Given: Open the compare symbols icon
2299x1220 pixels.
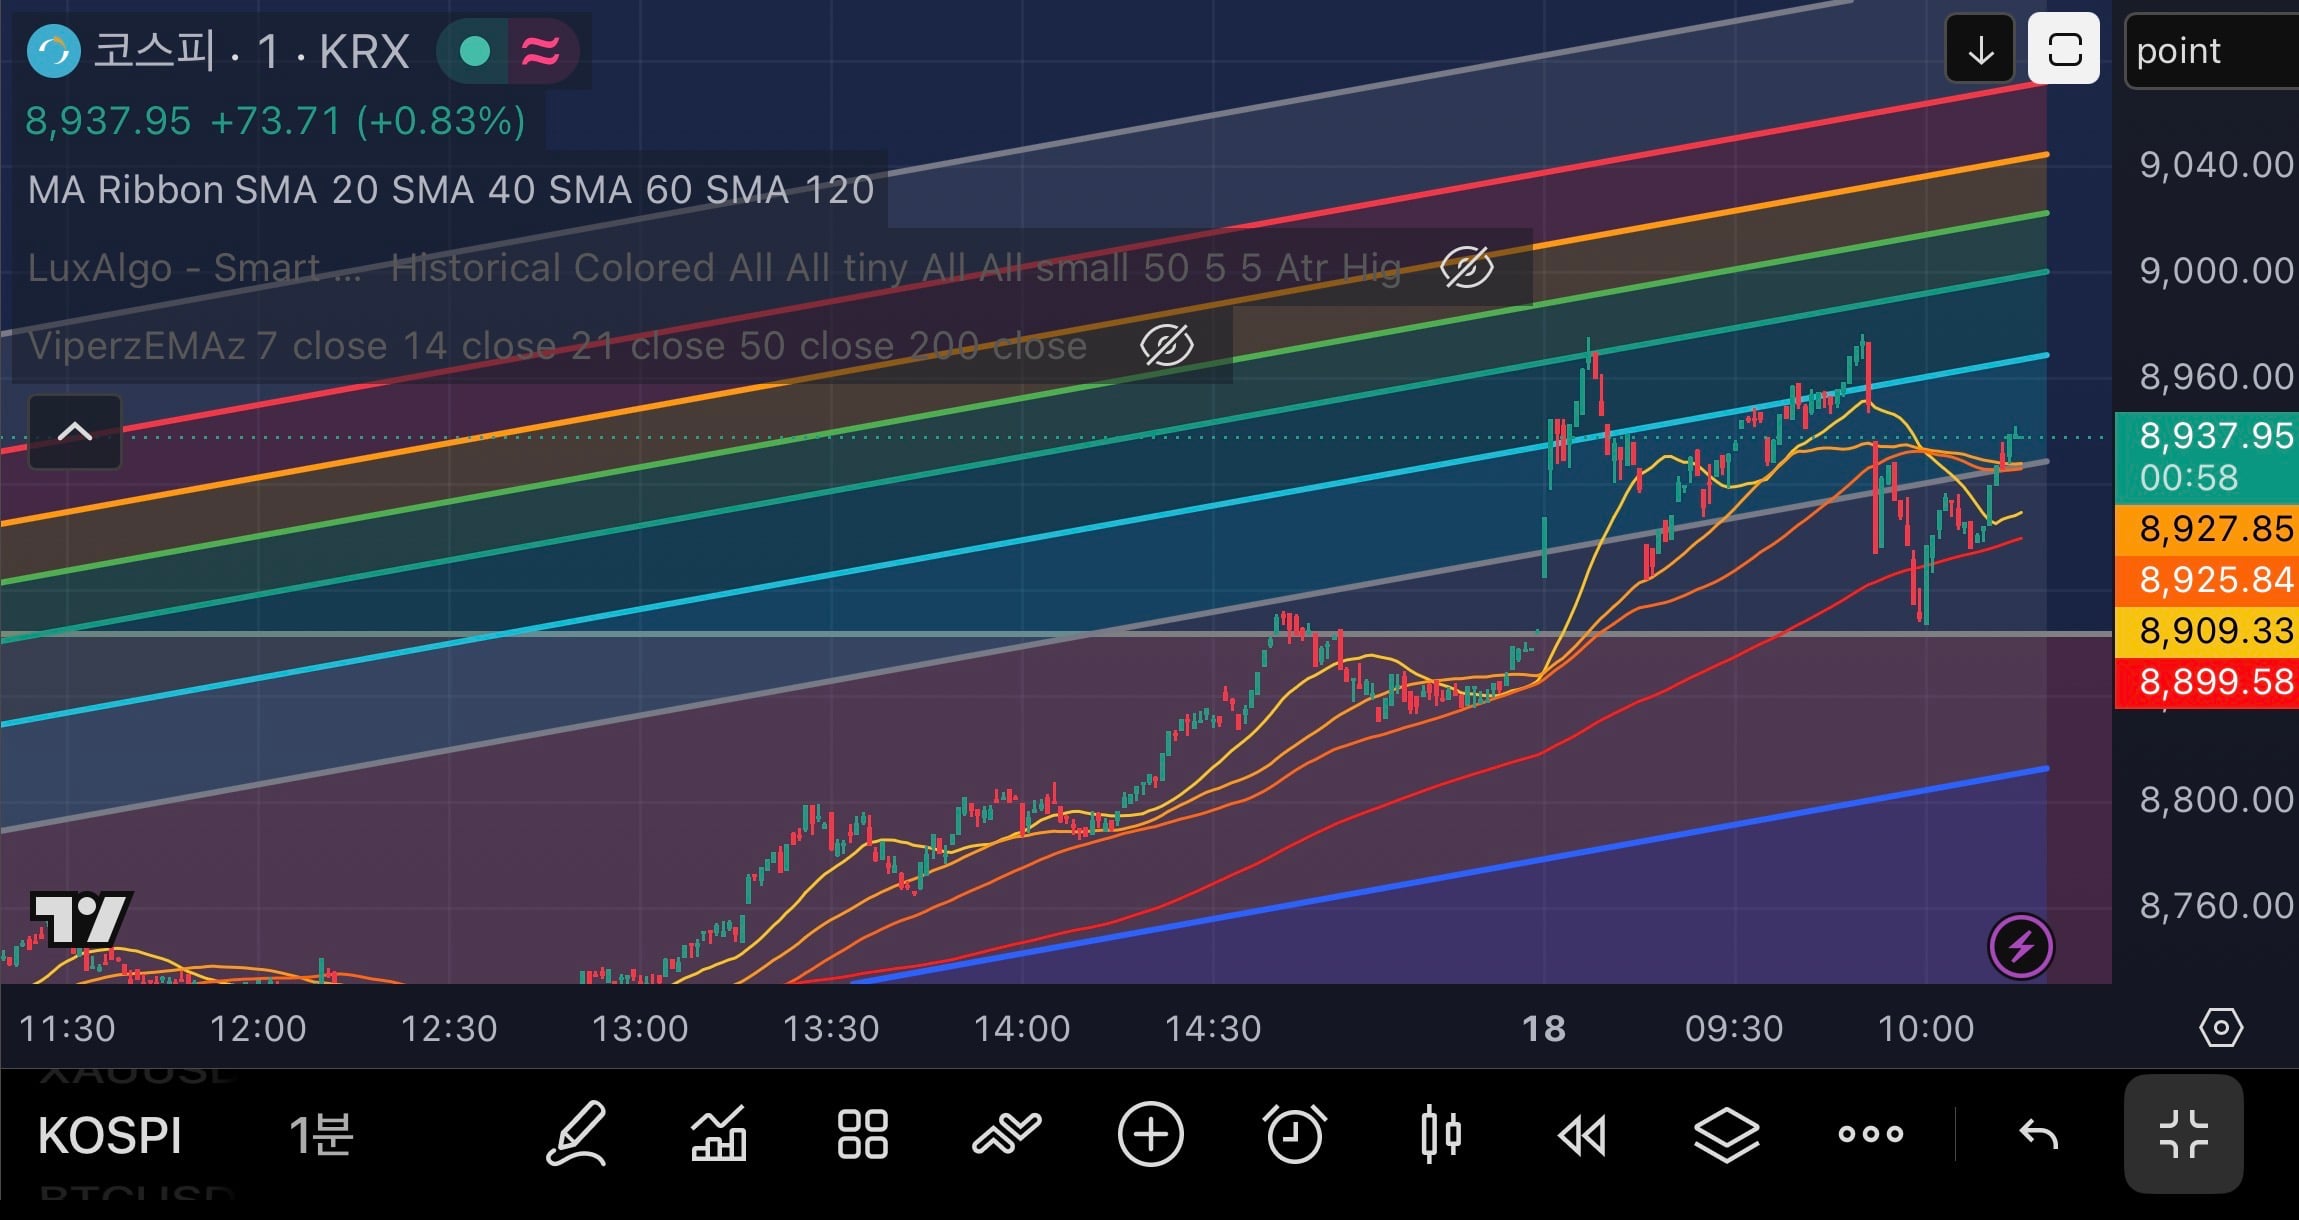Looking at the screenshot, I should point(1006,1134).
